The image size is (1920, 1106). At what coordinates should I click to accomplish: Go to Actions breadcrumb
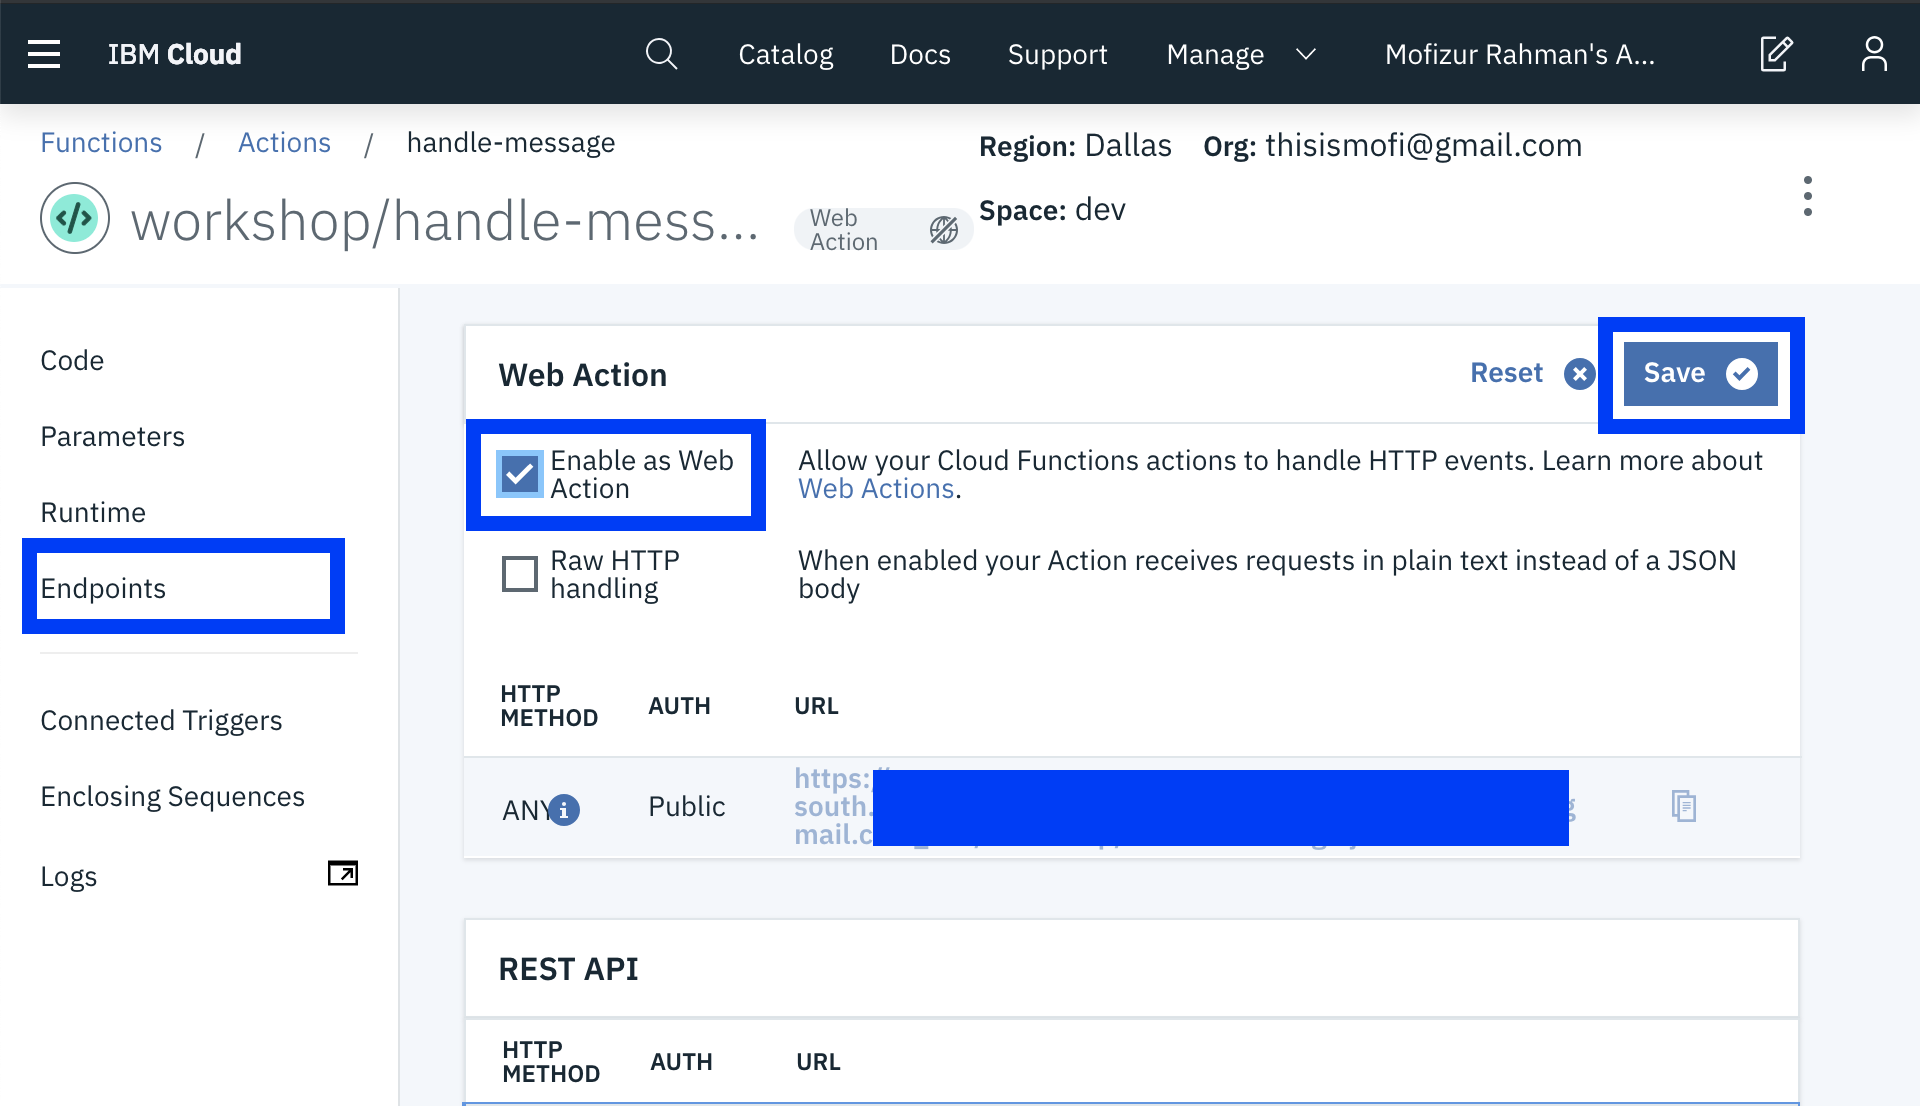click(x=284, y=143)
